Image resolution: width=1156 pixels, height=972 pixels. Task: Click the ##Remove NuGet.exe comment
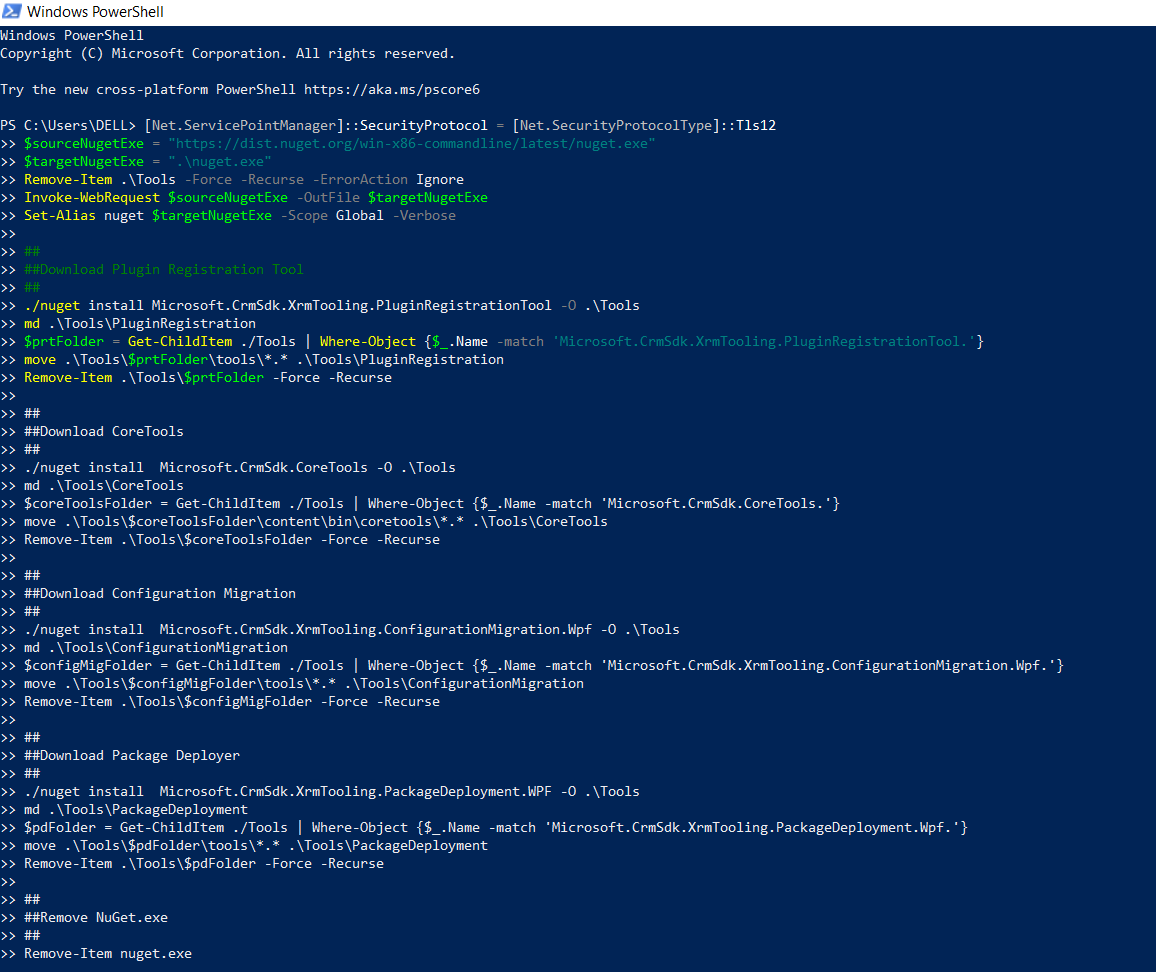pyautogui.click(x=96, y=917)
